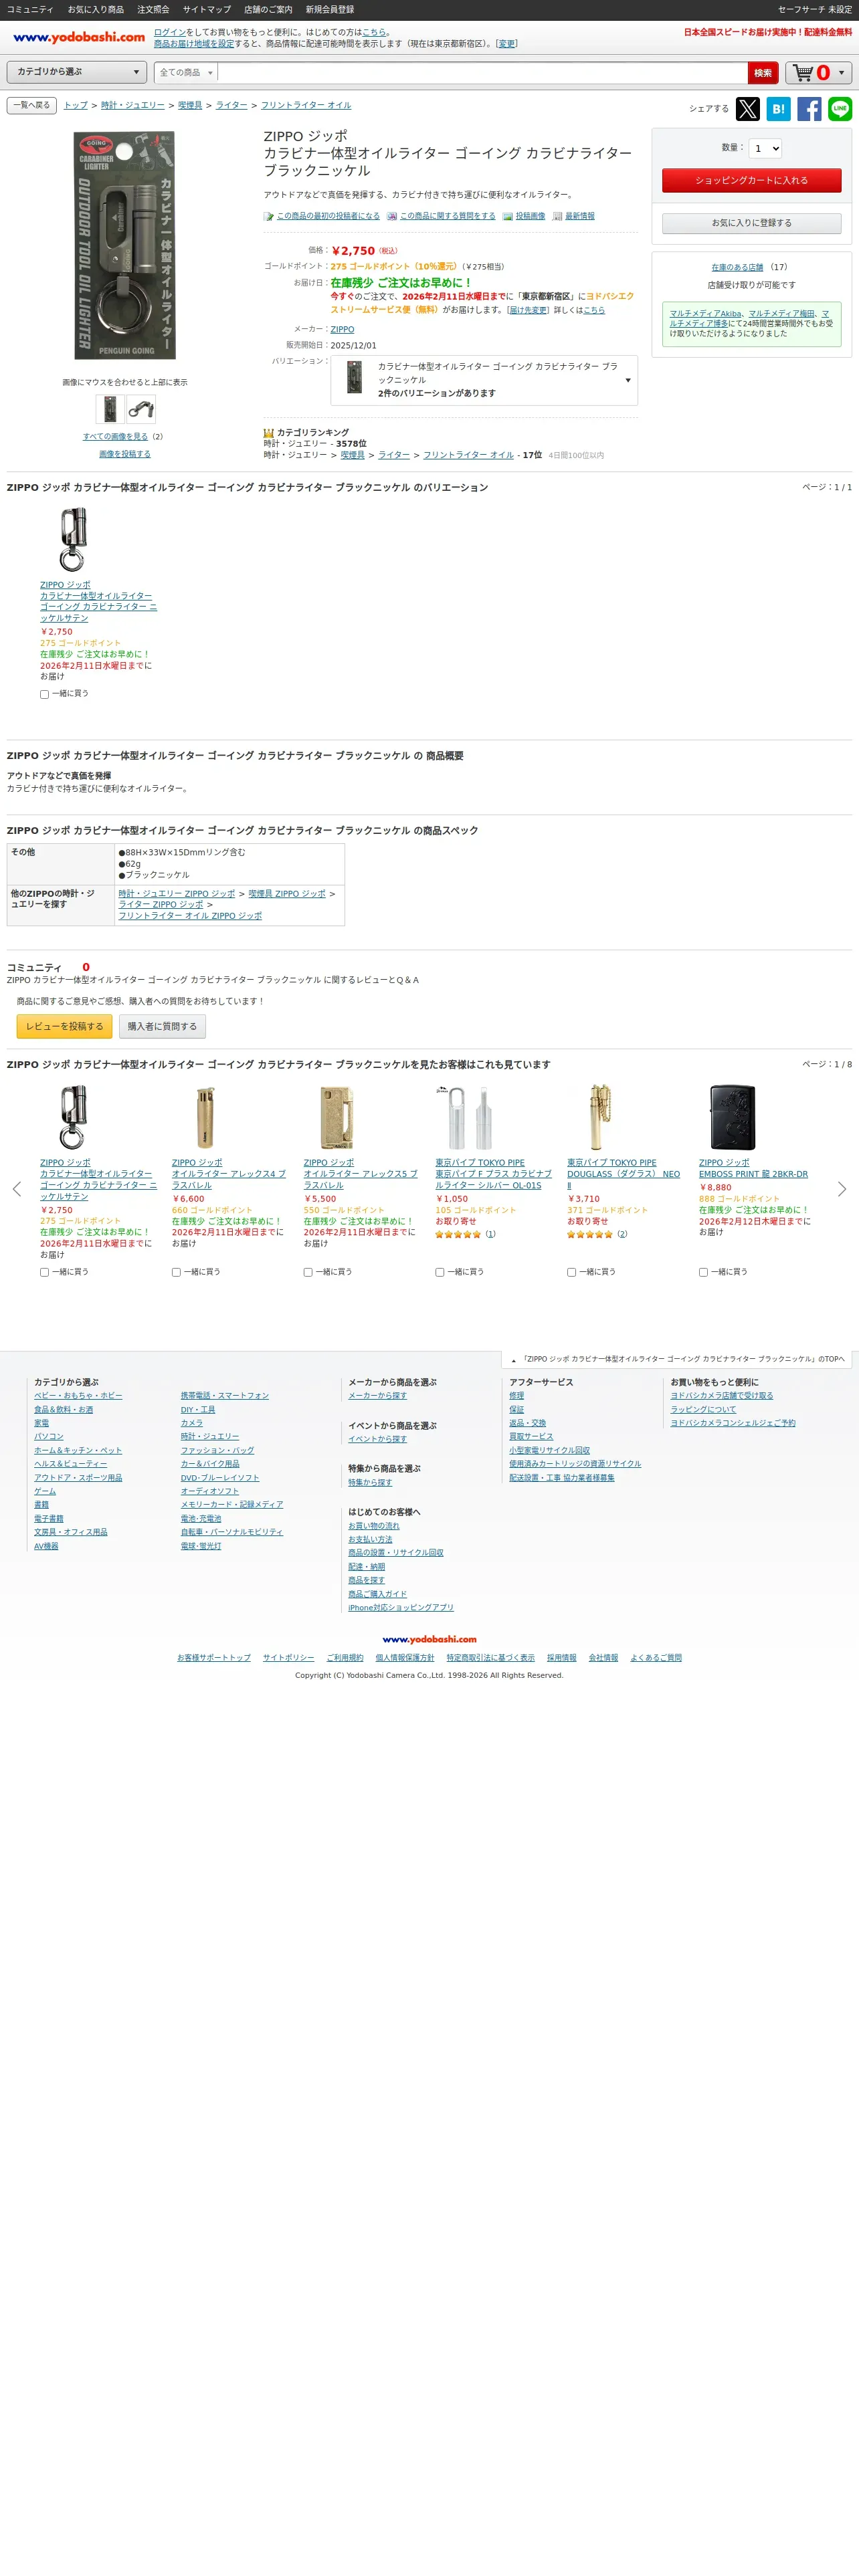Click the icon beside この商品に関する質問をする
This screenshot has width=859, height=2576.
click(392, 216)
